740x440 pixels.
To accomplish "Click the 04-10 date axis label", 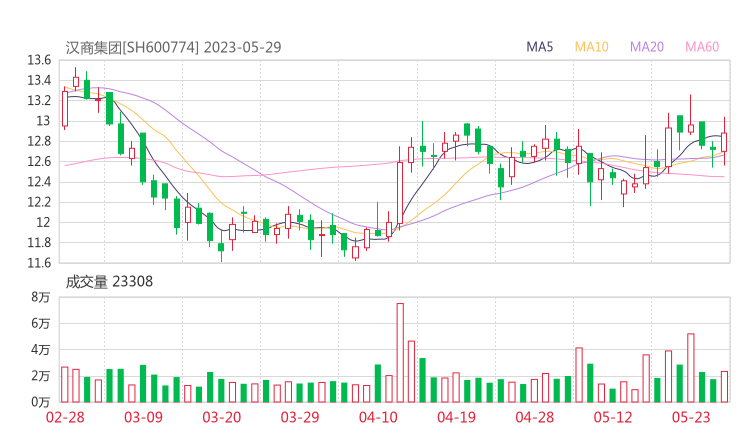I will 378,417.
